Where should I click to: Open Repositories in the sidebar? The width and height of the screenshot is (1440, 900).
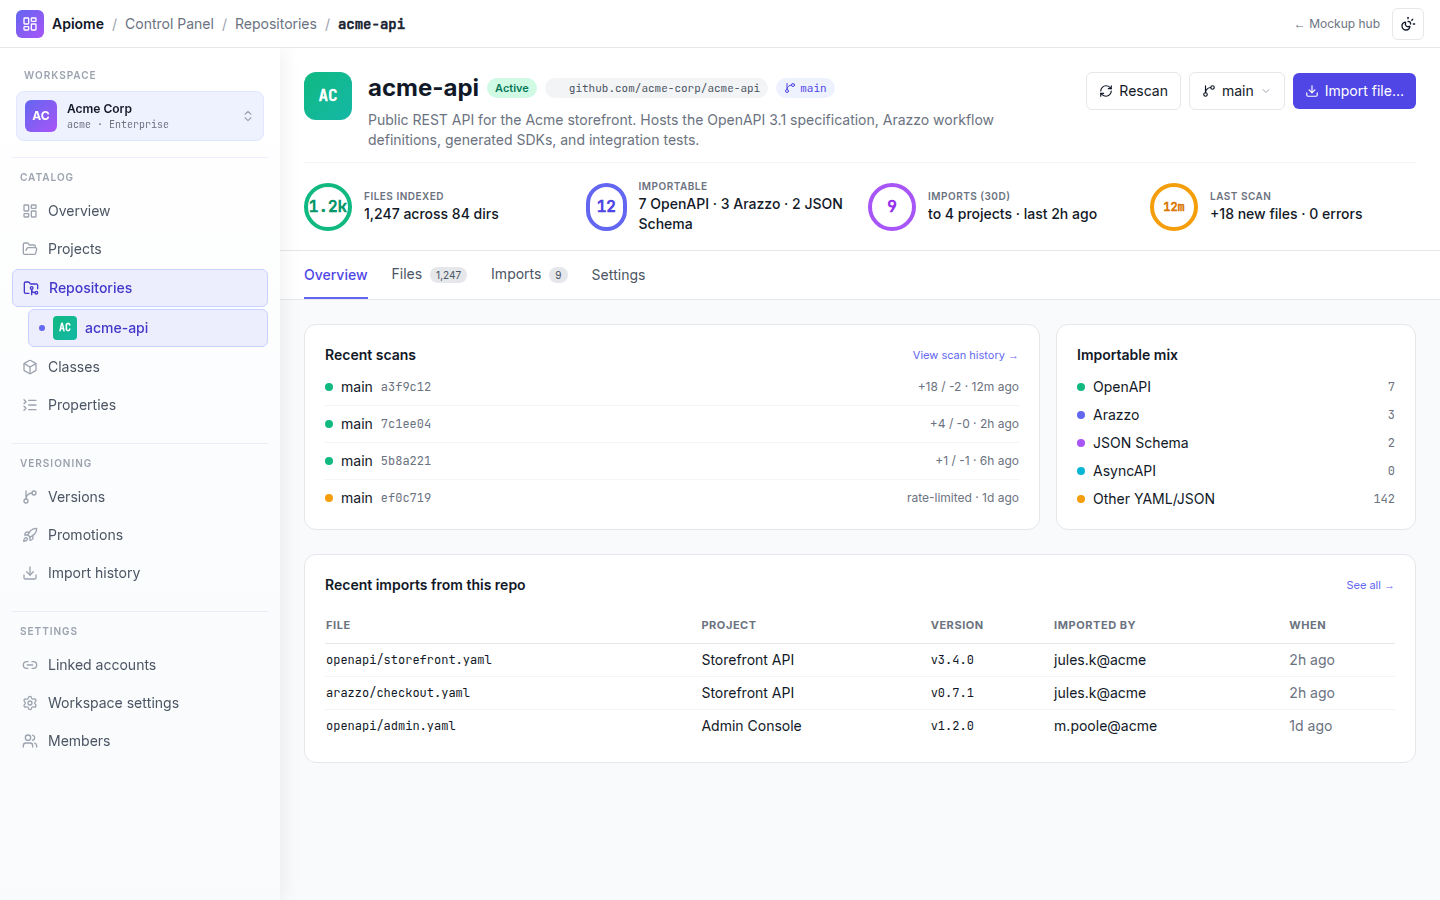pyautogui.click(x=140, y=288)
